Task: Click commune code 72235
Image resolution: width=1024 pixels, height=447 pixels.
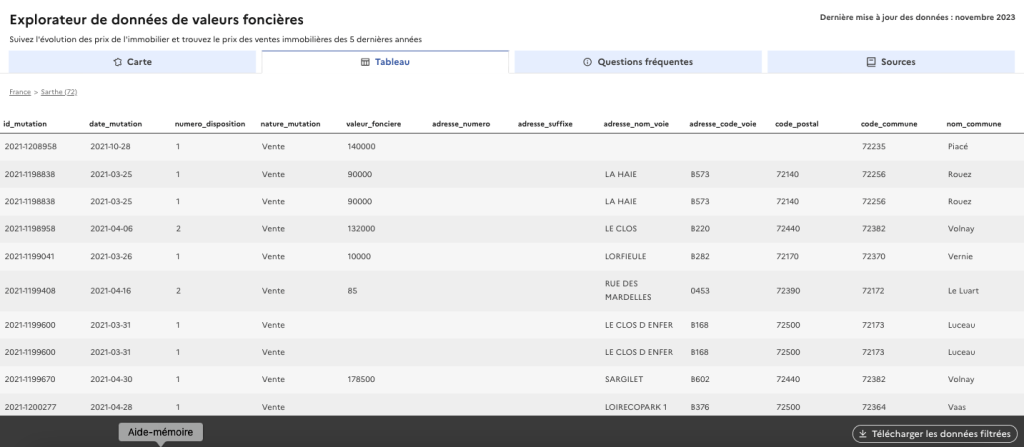Action: (x=874, y=147)
